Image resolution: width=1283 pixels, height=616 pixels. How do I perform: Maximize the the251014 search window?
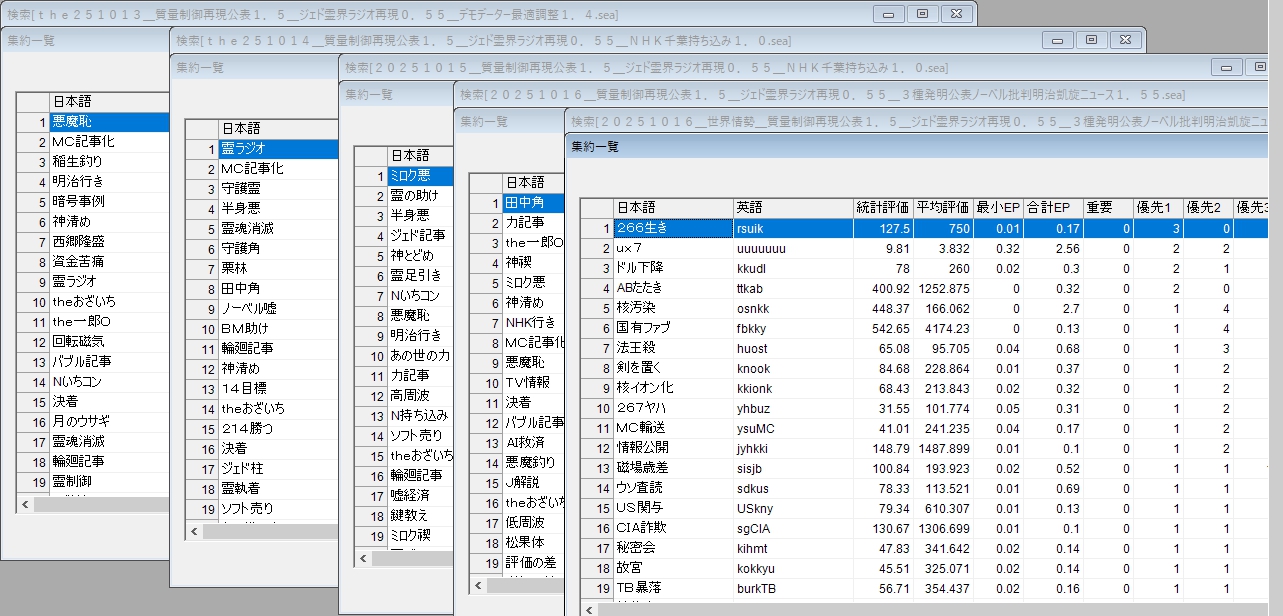[x=1090, y=40]
